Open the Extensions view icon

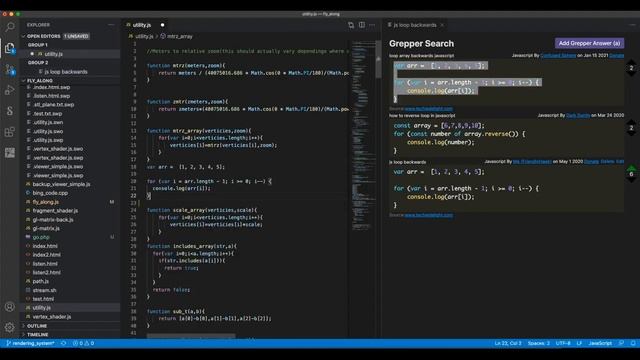coord(10,131)
